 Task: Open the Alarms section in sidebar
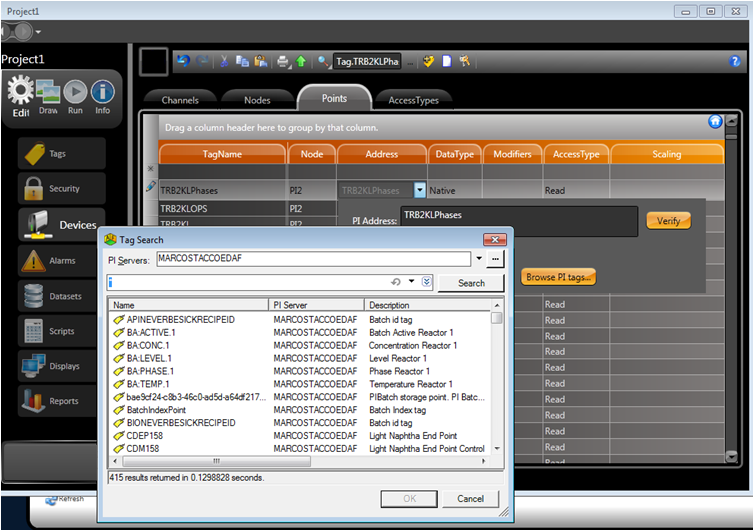tap(62, 261)
